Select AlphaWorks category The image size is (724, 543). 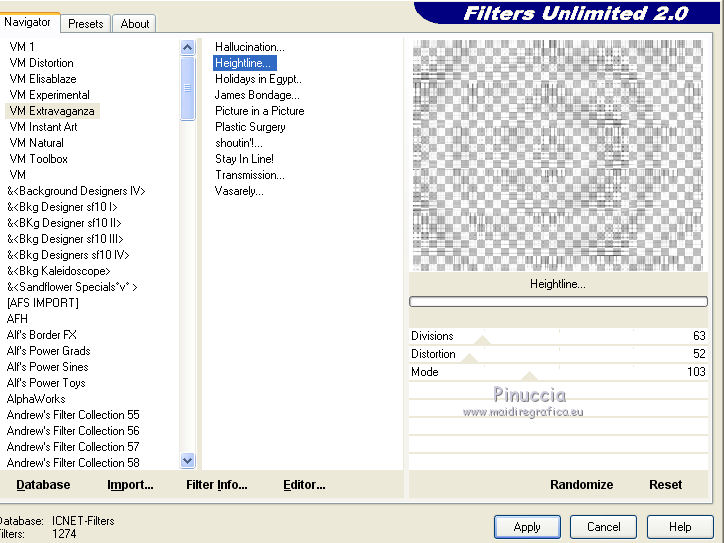36,399
